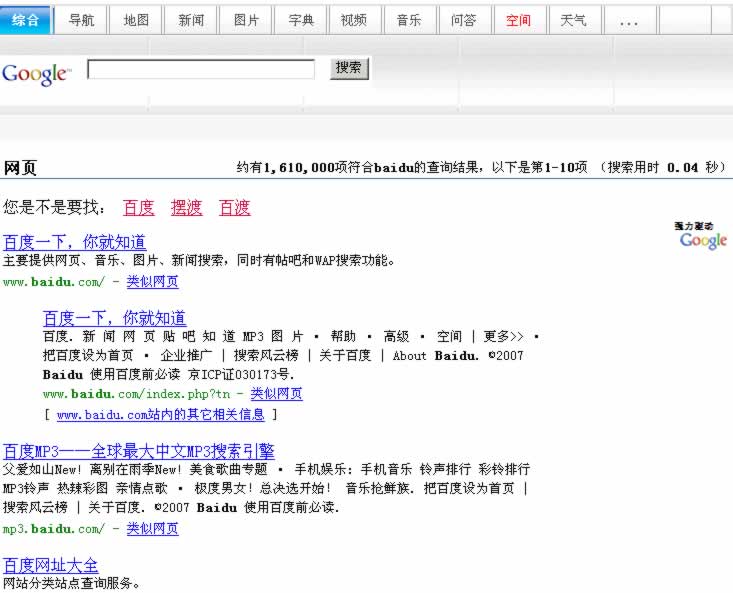The height and width of the screenshot is (593, 733).
Task: Open indented result 百度一下，你就知道
Action: point(115,318)
